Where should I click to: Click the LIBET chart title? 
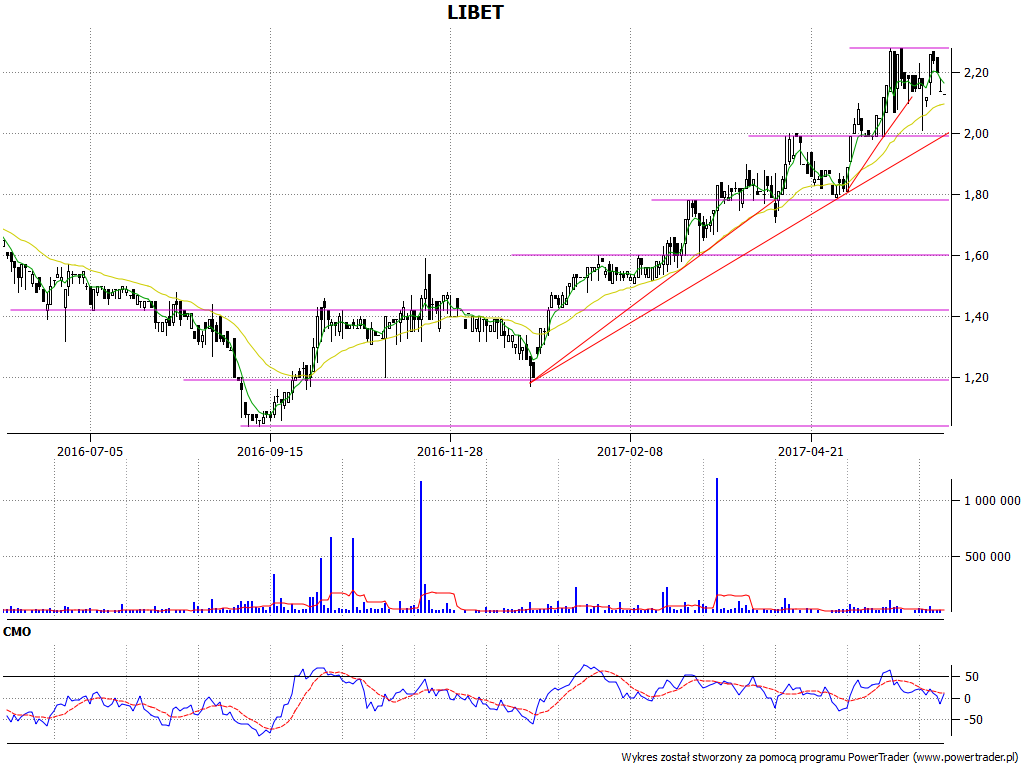coord(475,12)
